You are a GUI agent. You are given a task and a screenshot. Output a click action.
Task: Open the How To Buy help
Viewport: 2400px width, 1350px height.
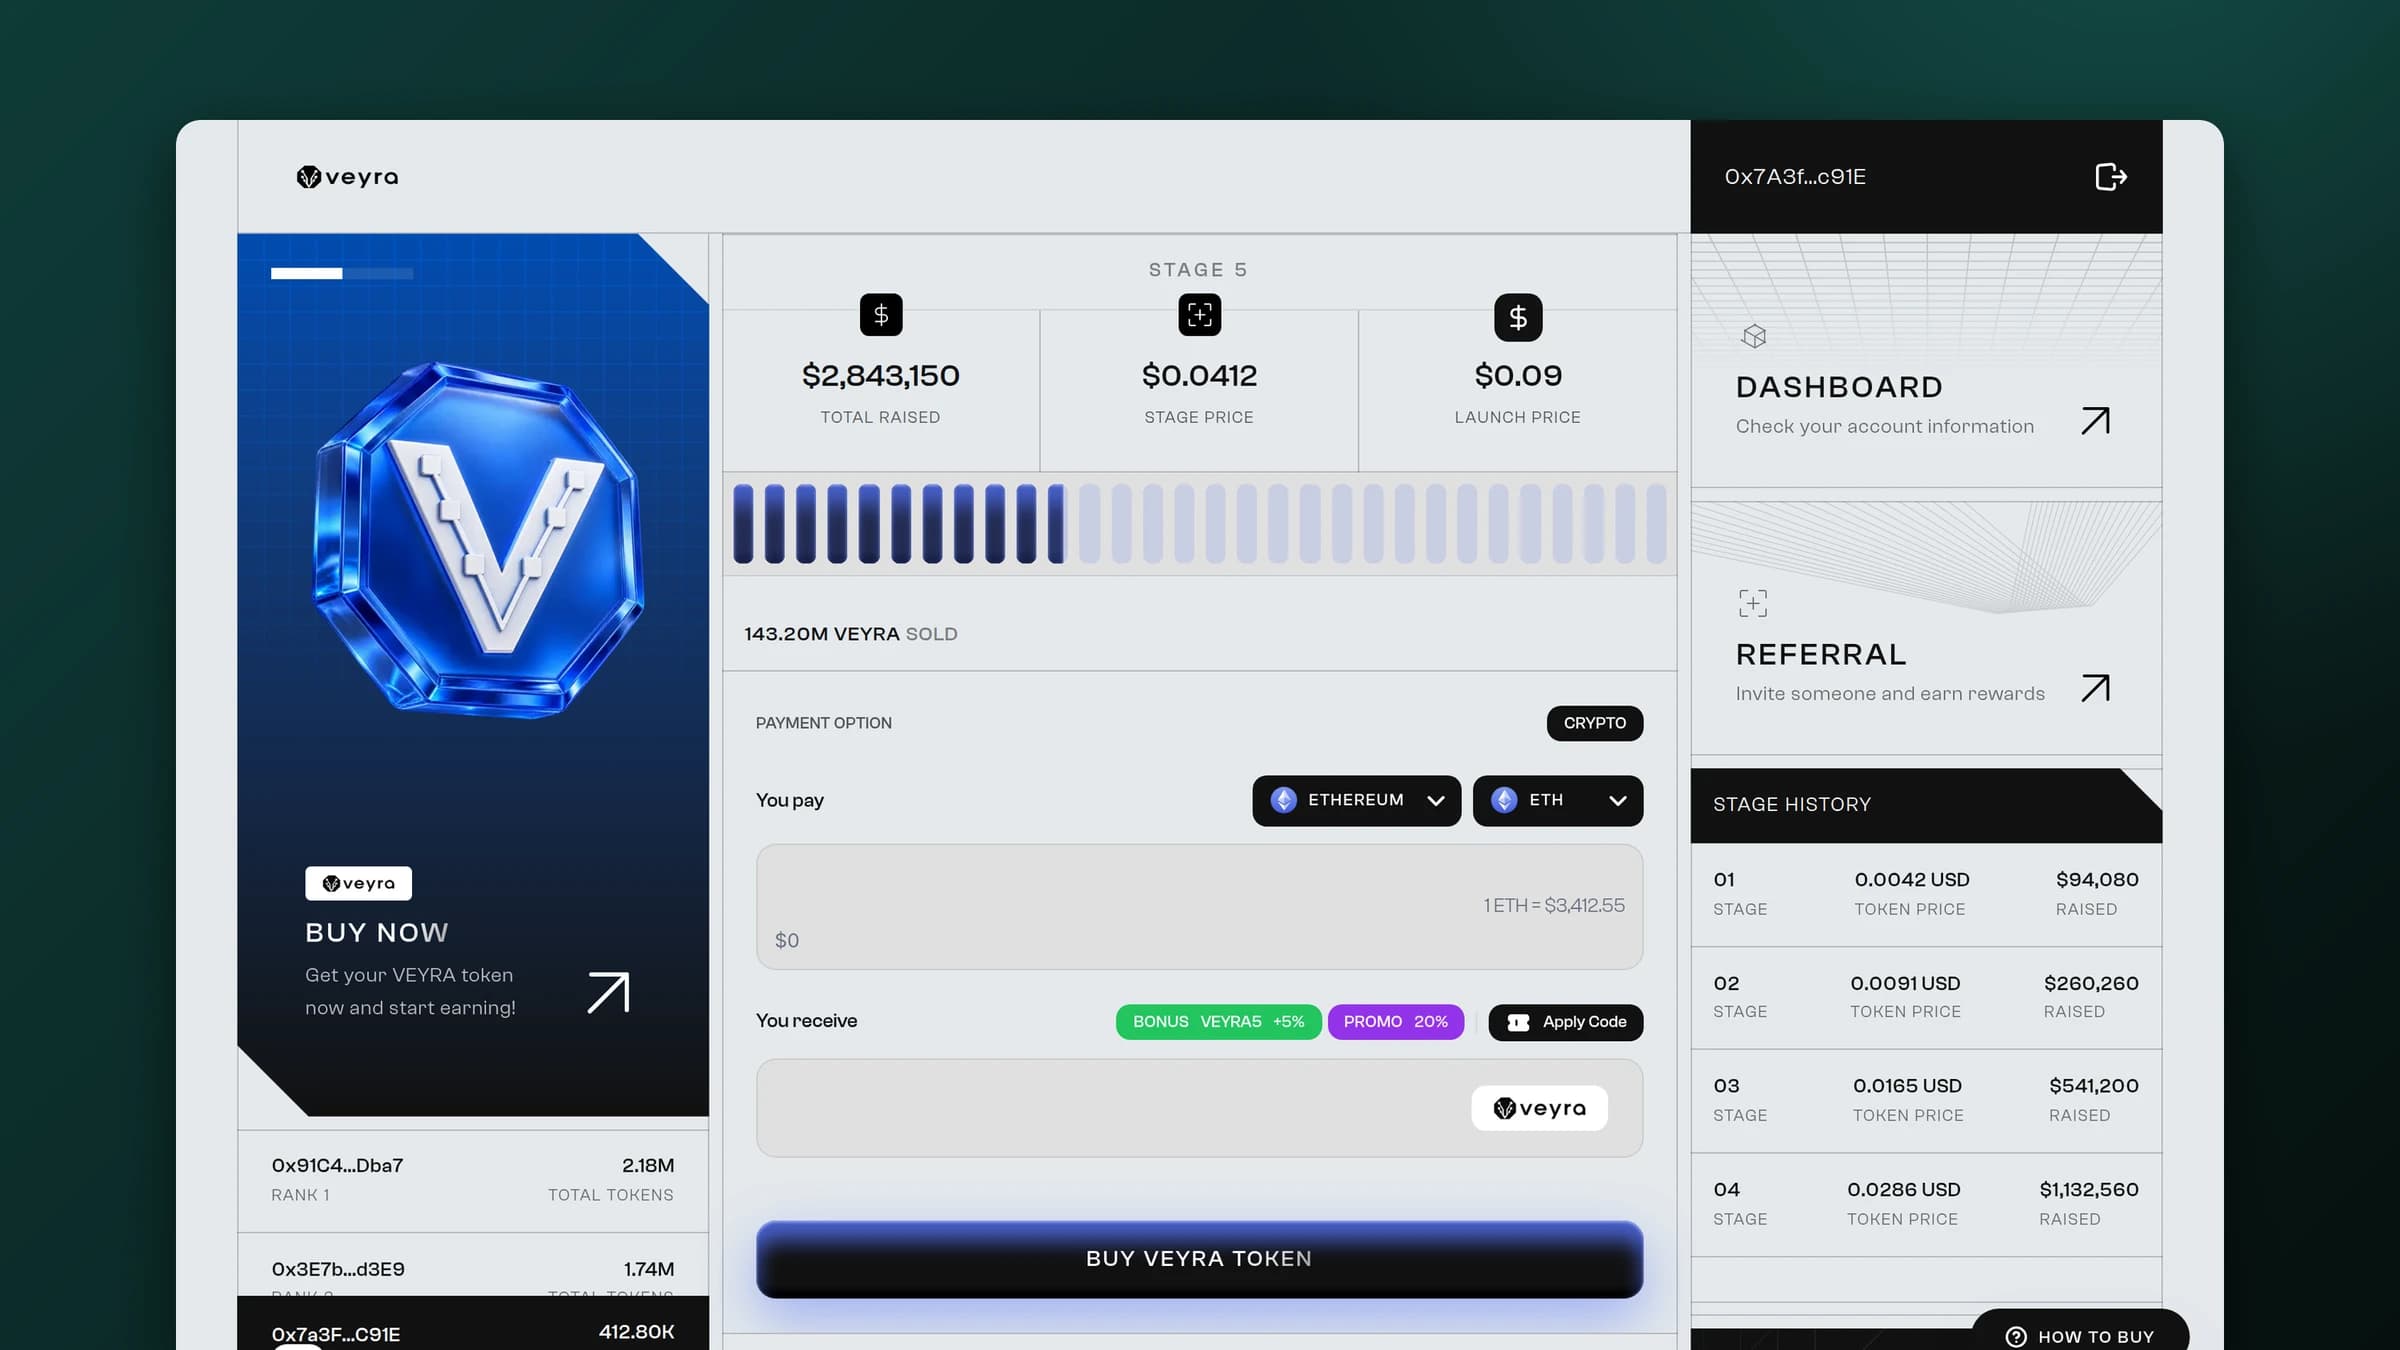(2081, 1332)
